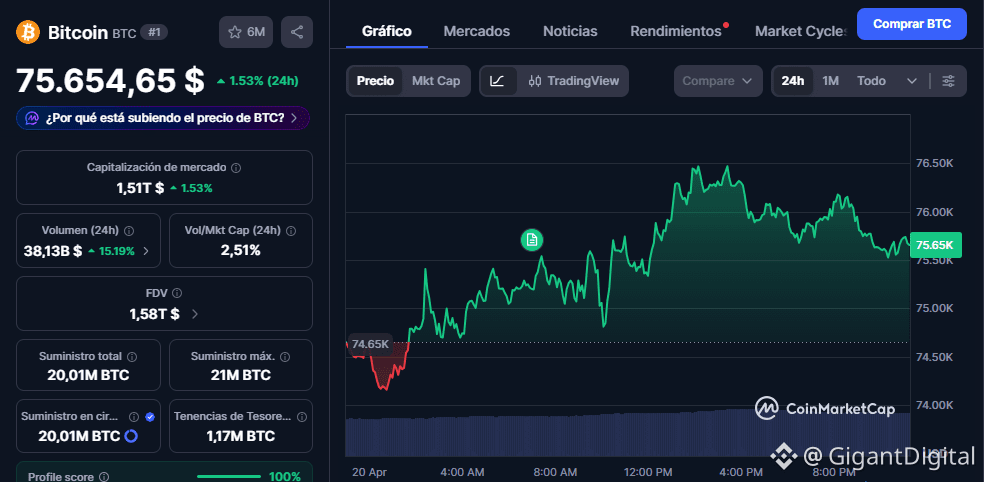Click the AI chat icon in price question

(32, 117)
